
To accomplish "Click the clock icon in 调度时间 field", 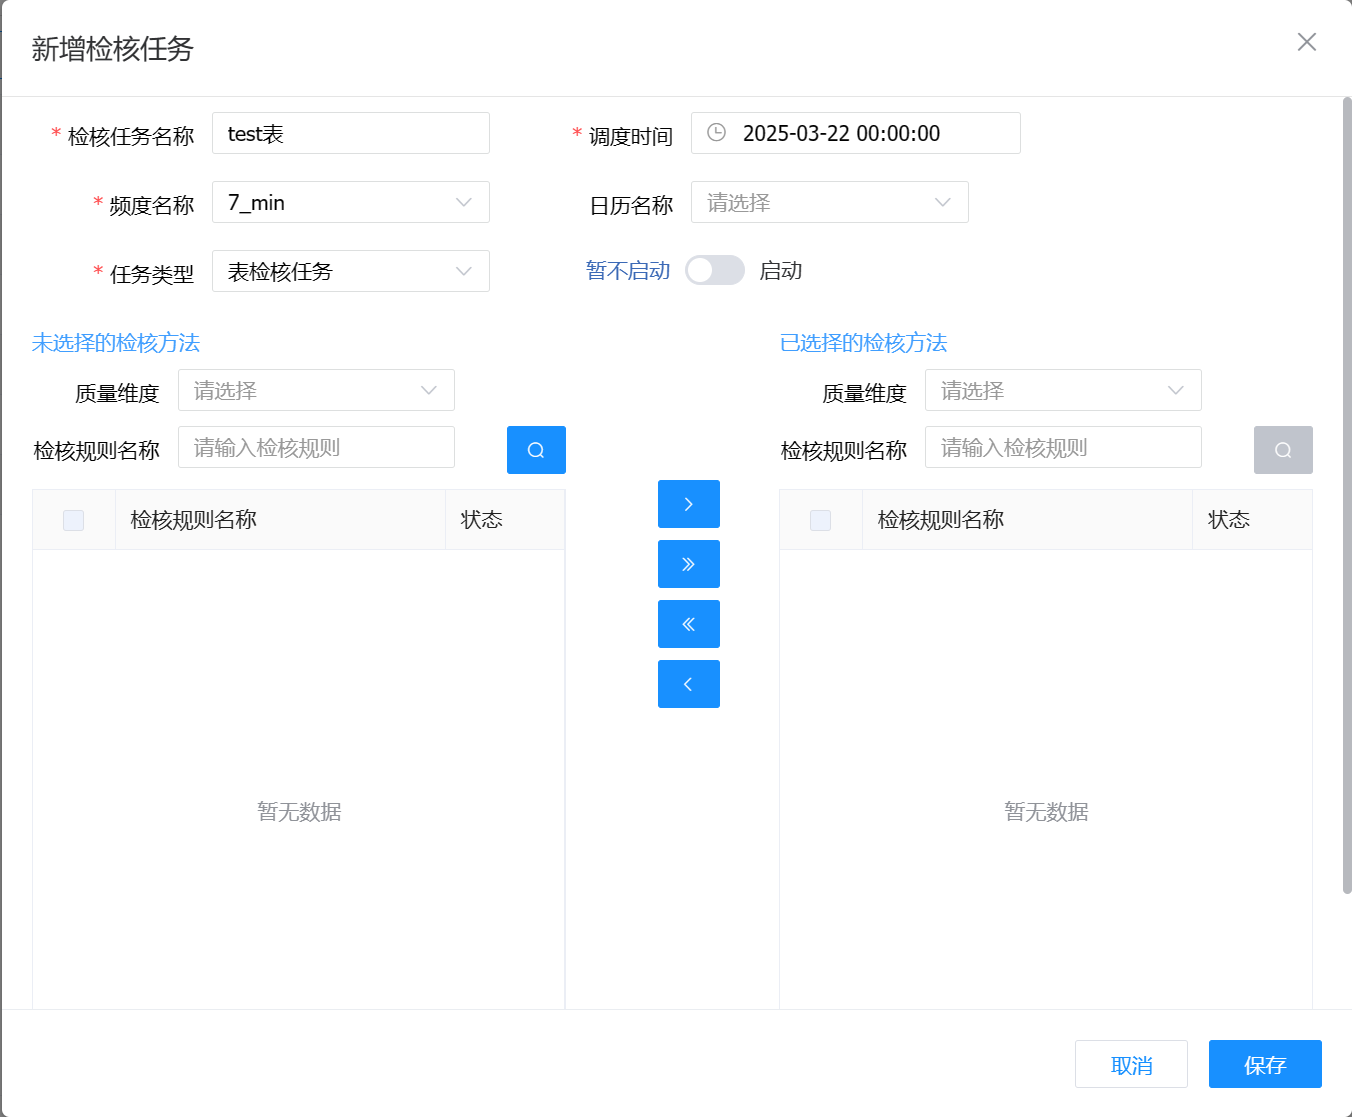I will (x=716, y=133).
